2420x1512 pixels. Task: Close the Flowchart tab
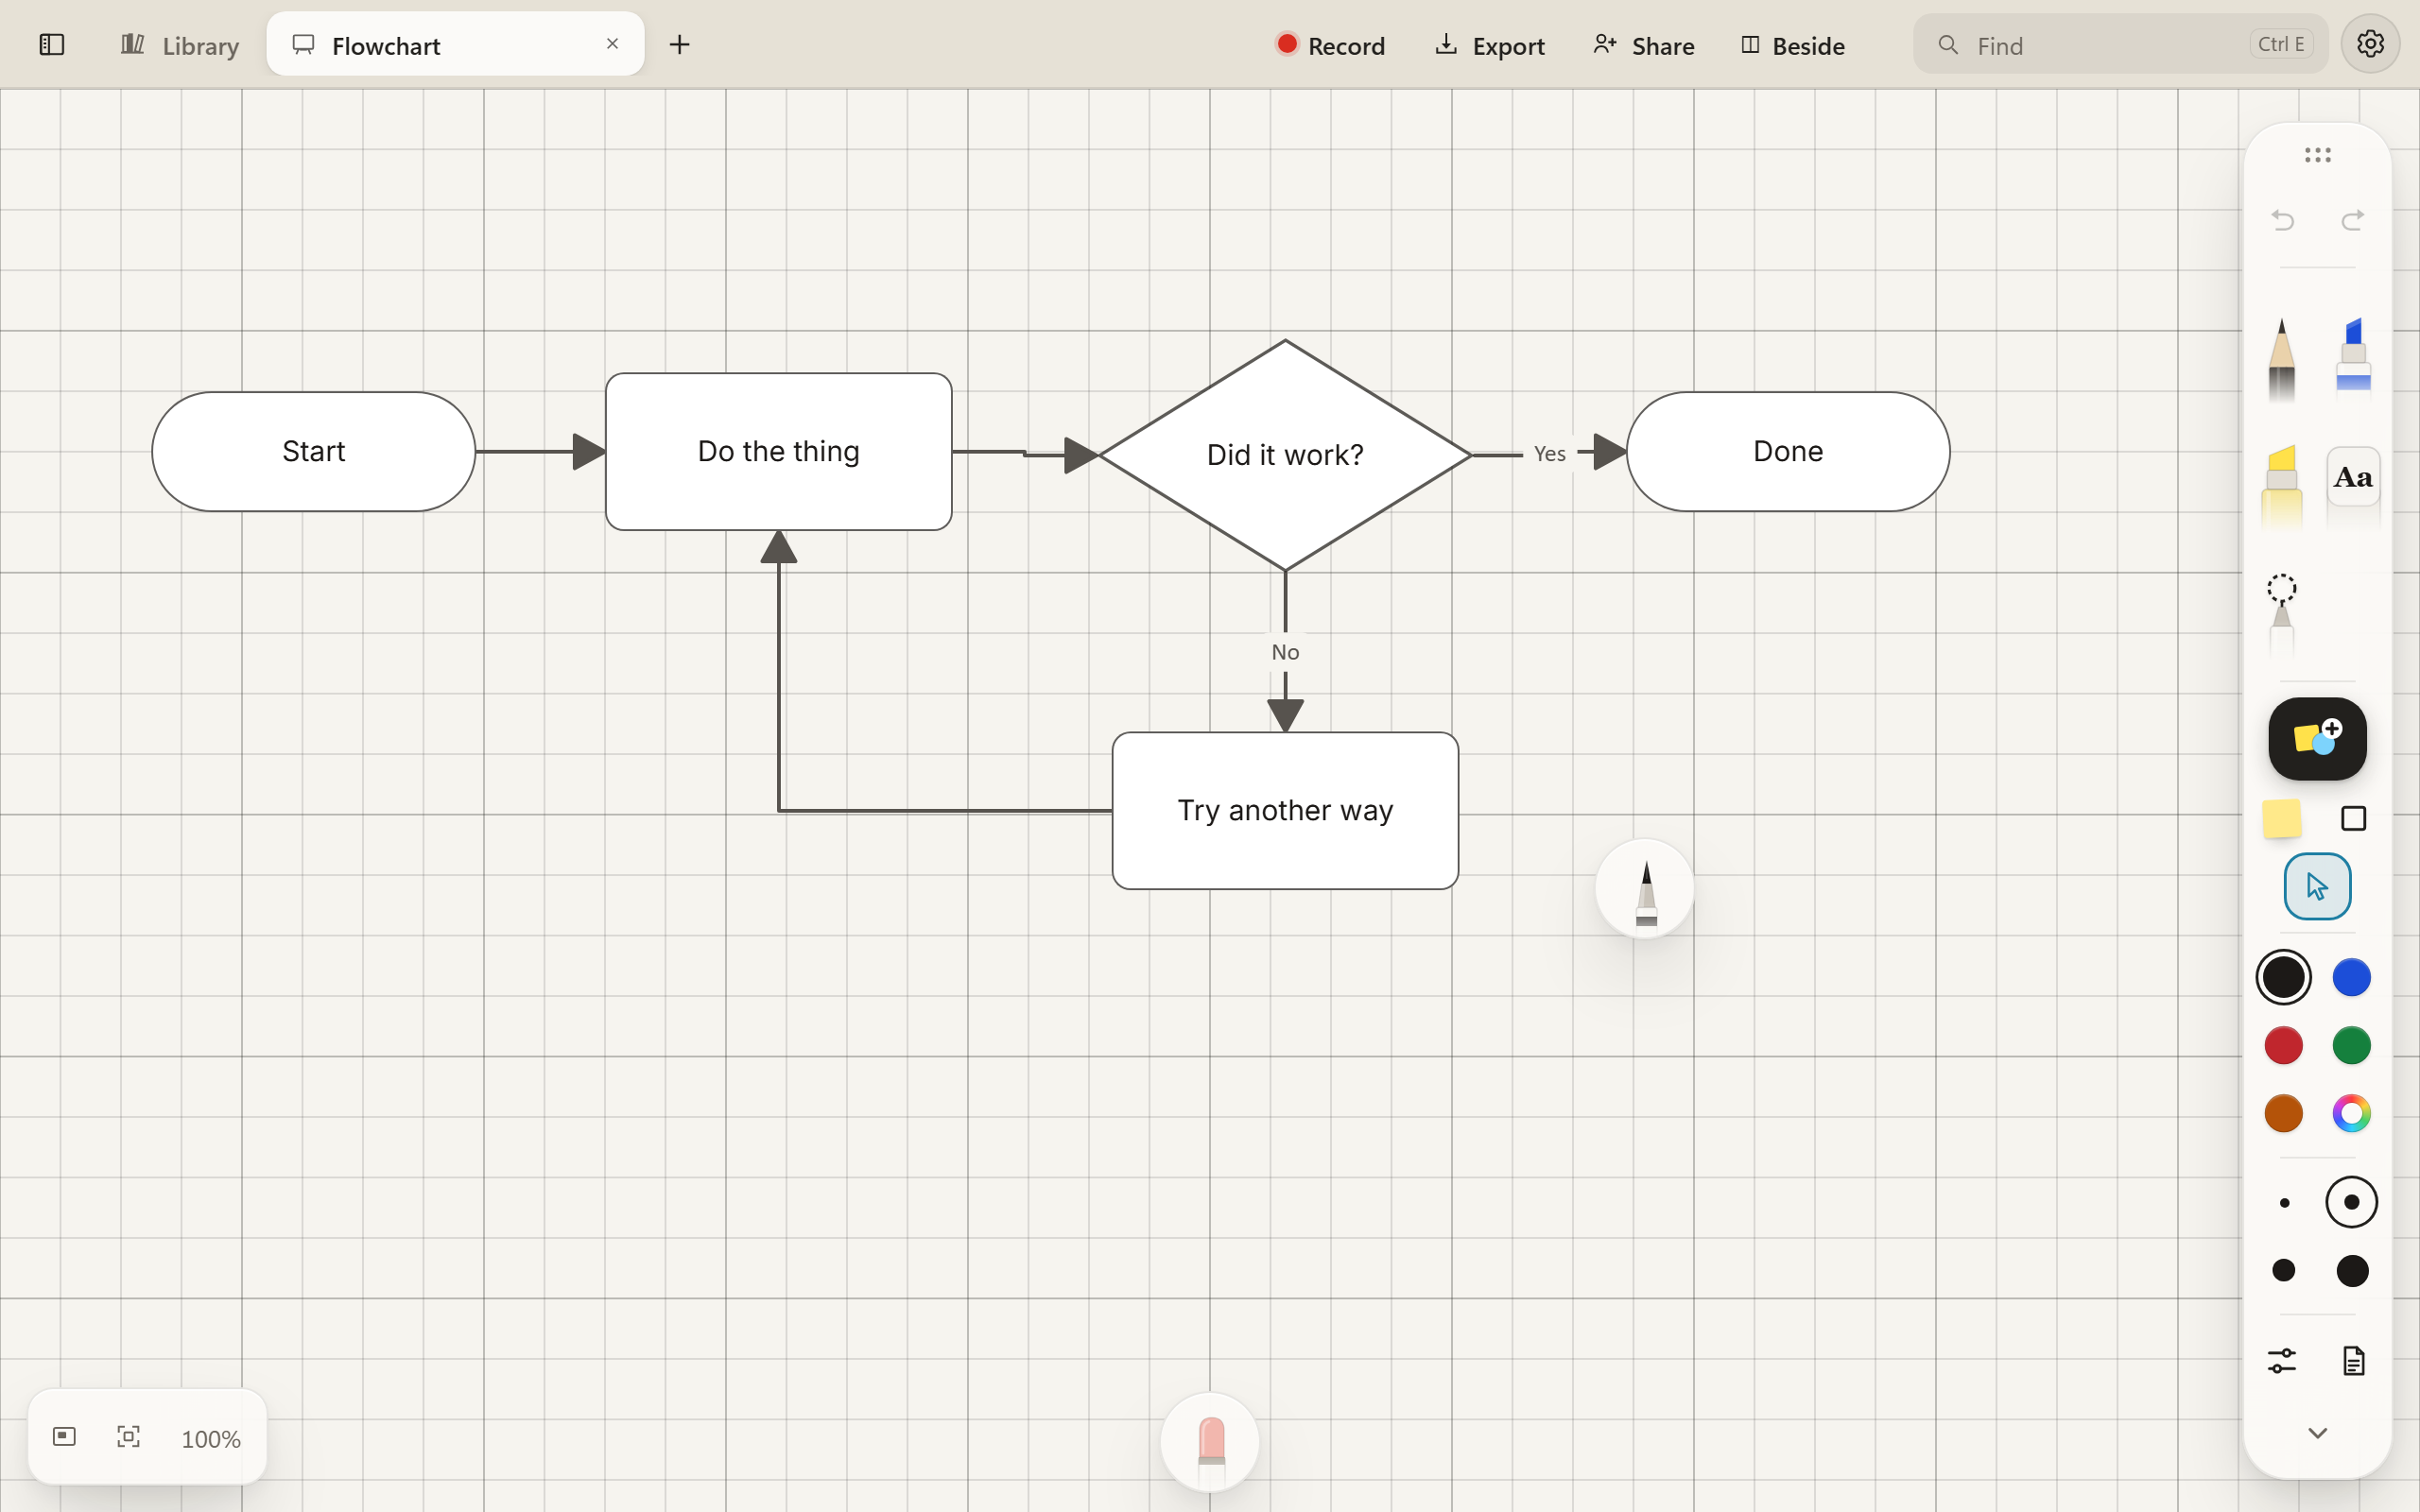pyautogui.click(x=613, y=44)
